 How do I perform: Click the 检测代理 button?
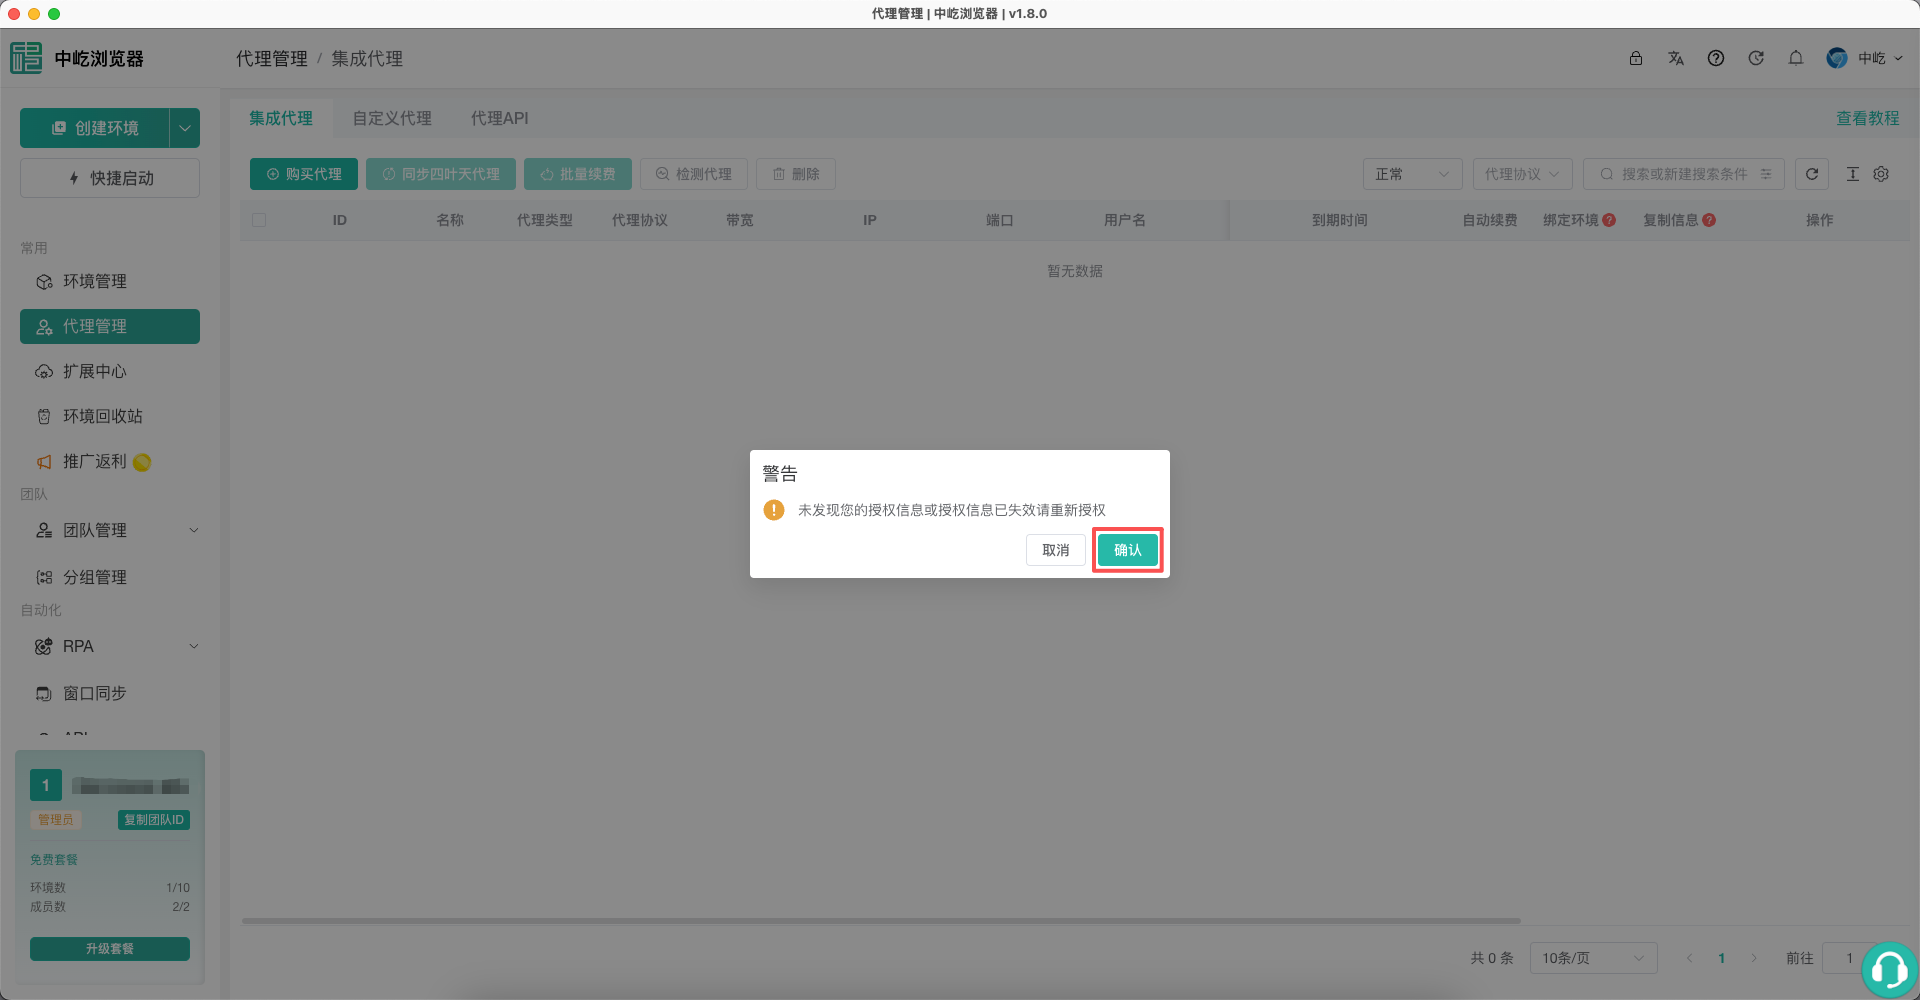(694, 174)
